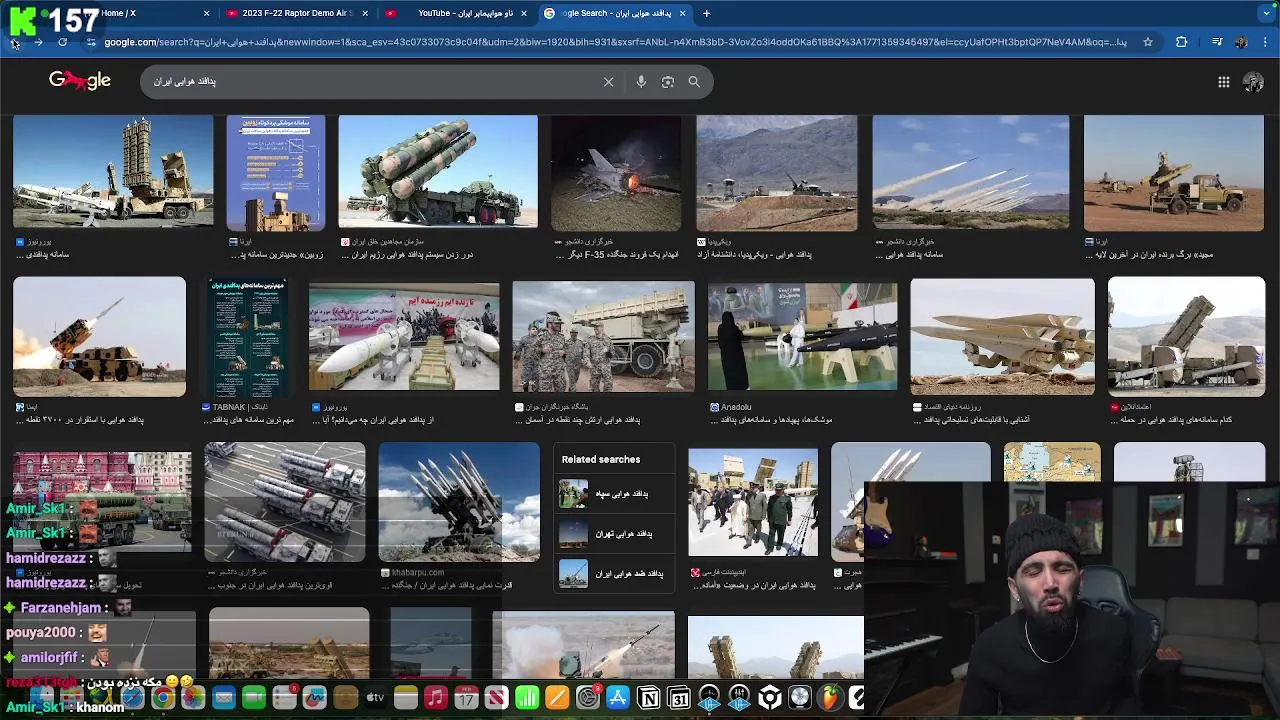Select first related search پدافند هوایی سپاه
This screenshot has height=720, width=1280.
[613, 494]
